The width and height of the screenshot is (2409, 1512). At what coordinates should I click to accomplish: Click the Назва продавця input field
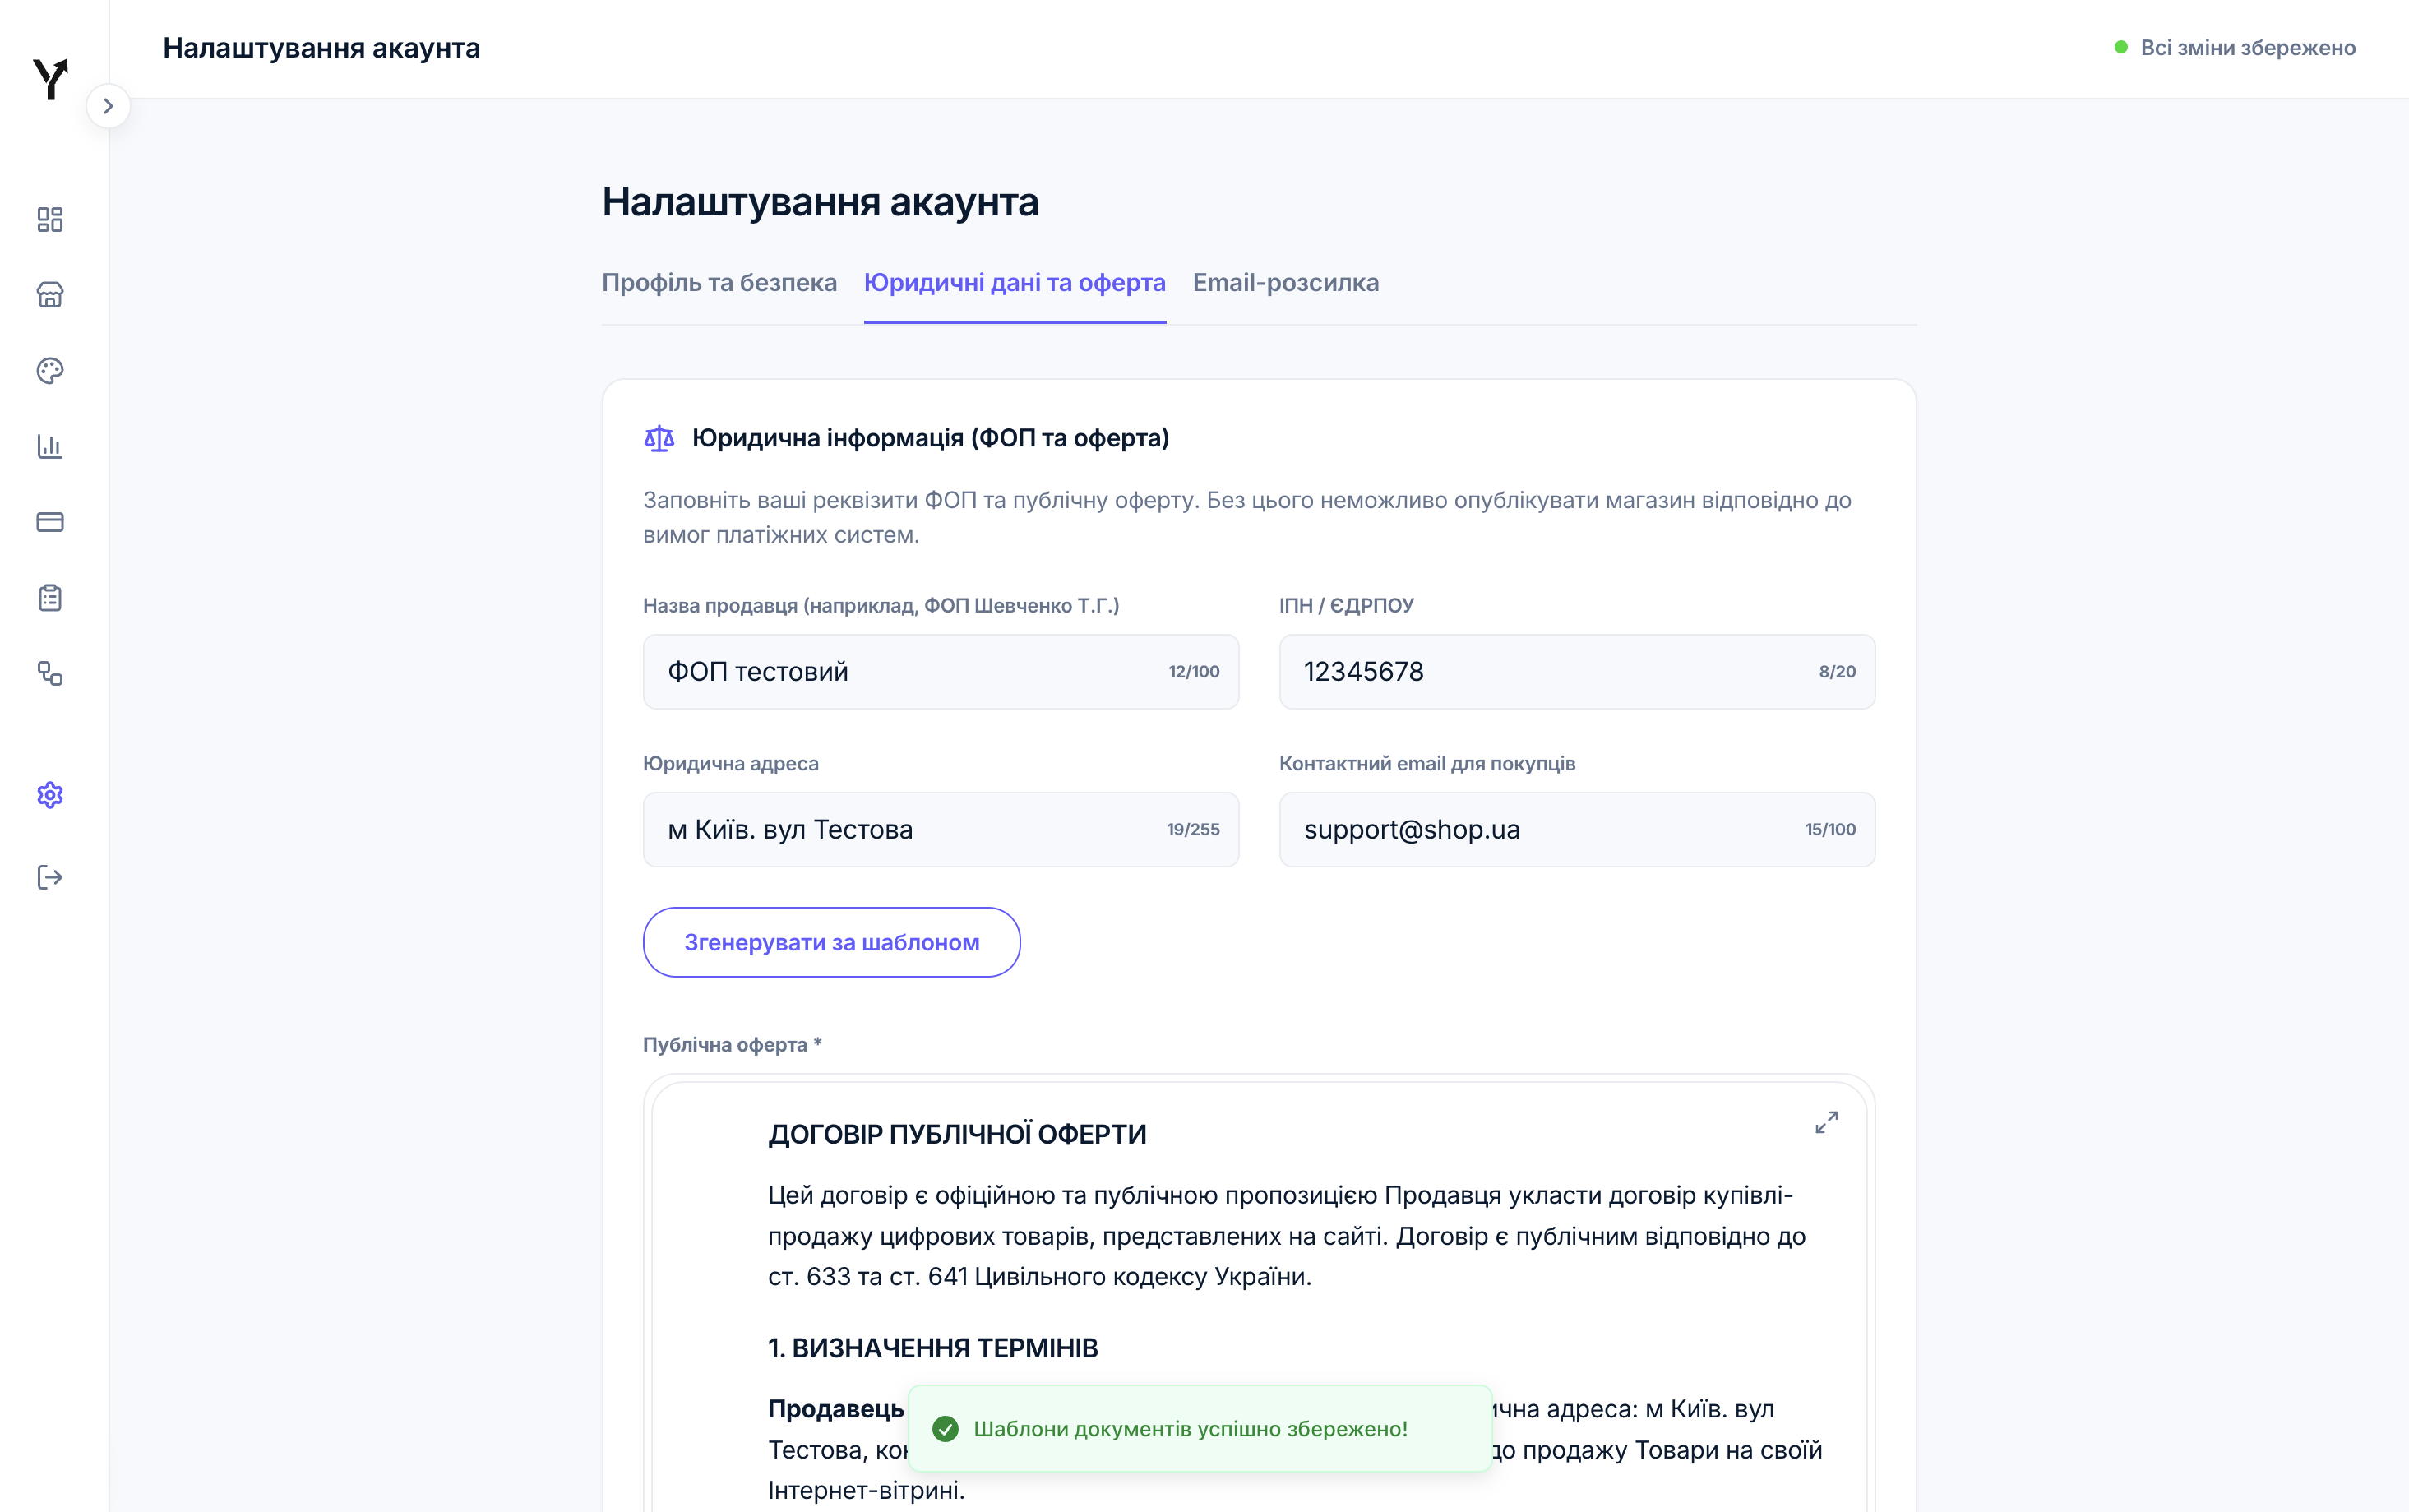(x=941, y=672)
